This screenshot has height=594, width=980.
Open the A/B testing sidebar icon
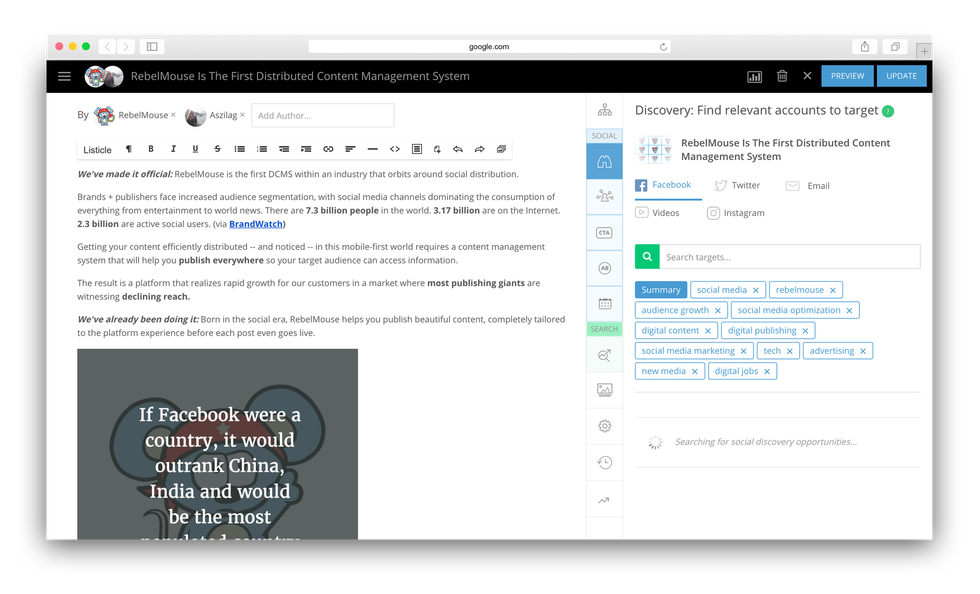click(x=604, y=268)
